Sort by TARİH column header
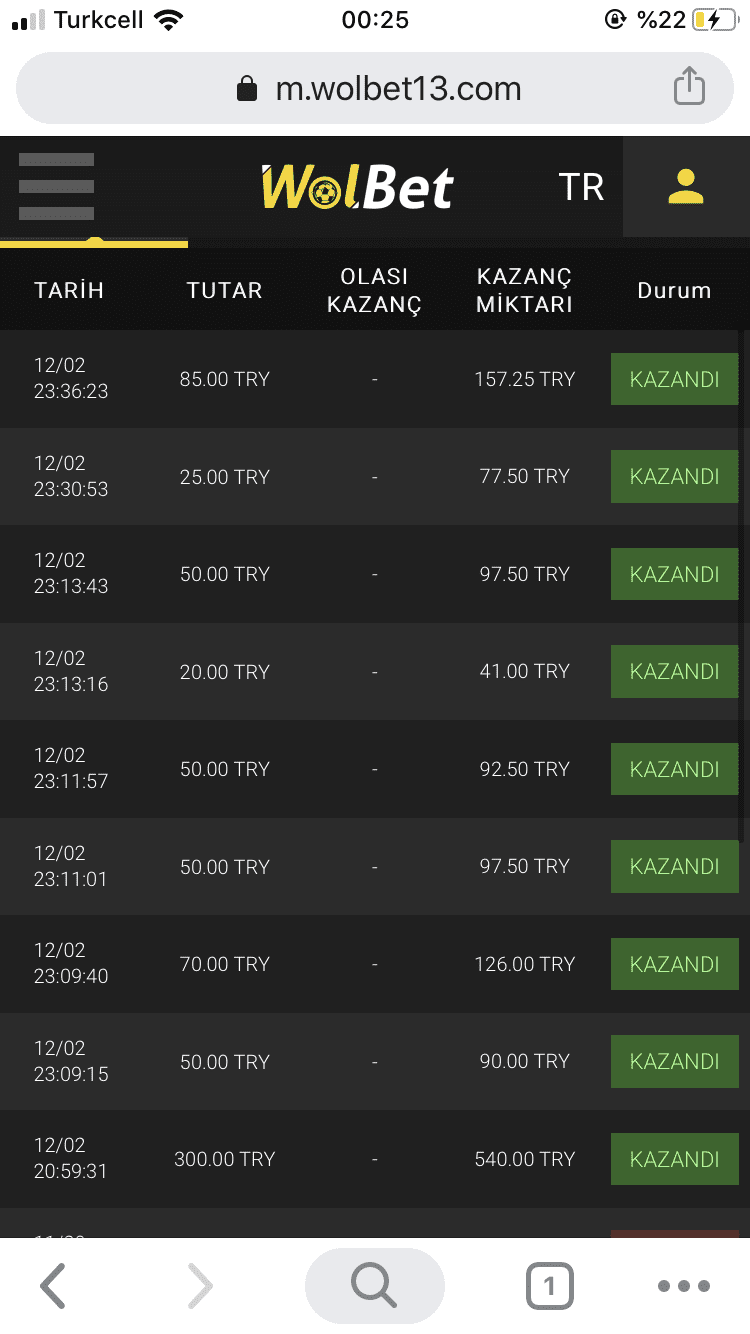This screenshot has height=1334, width=750. [69, 291]
